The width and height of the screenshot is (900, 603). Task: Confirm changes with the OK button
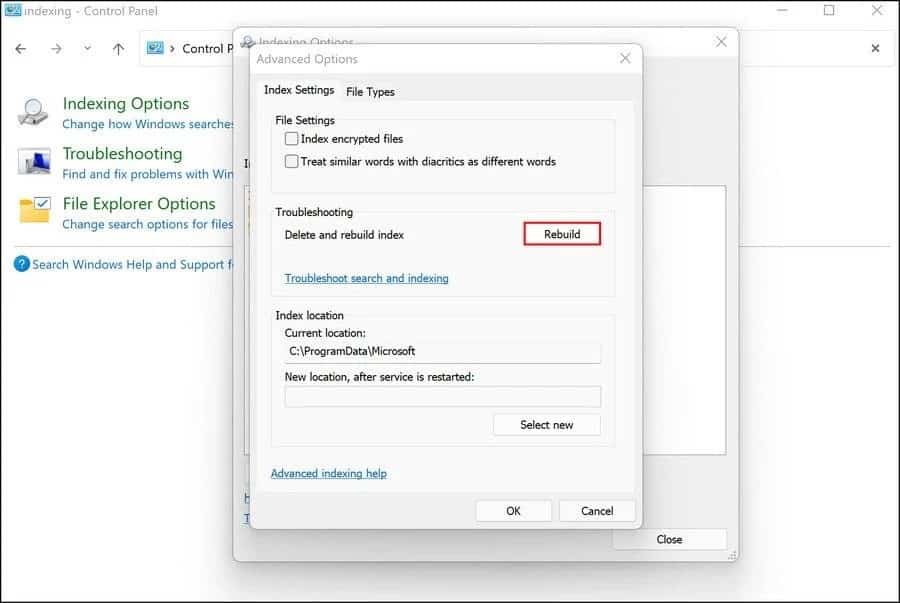[x=513, y=510]
